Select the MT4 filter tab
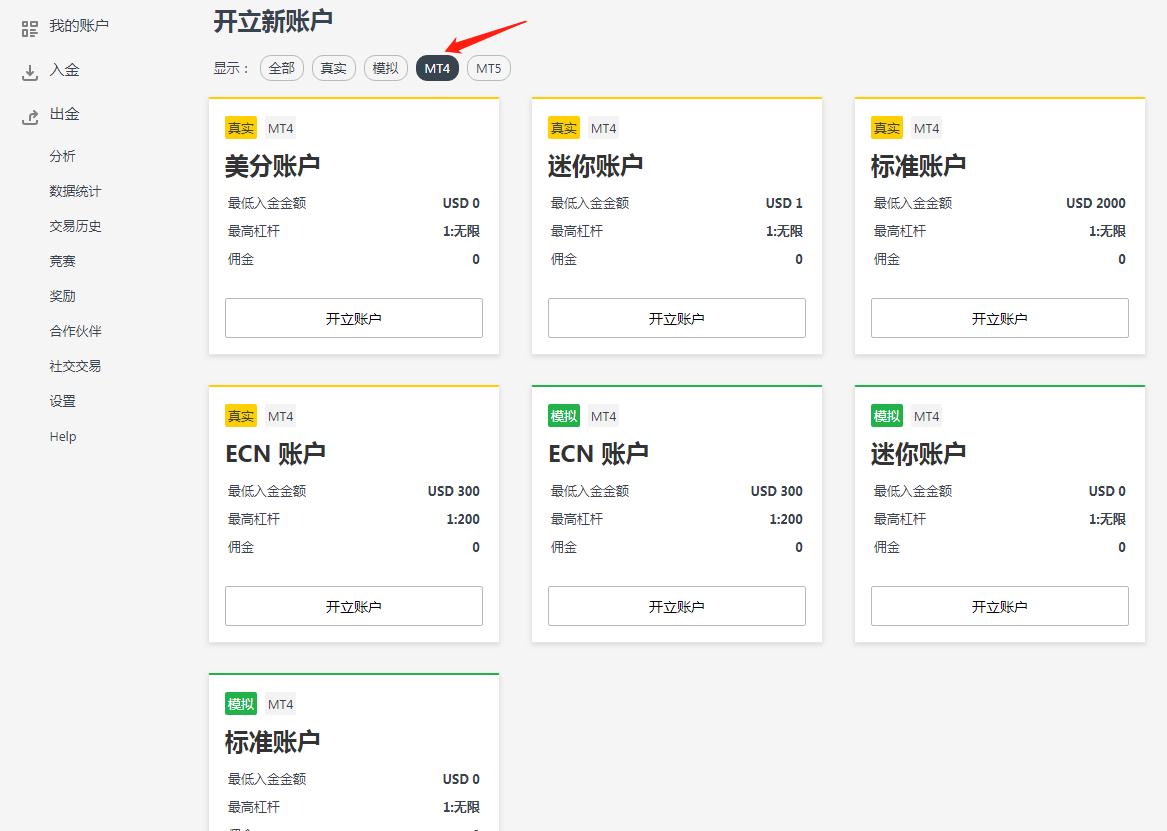 437,68
